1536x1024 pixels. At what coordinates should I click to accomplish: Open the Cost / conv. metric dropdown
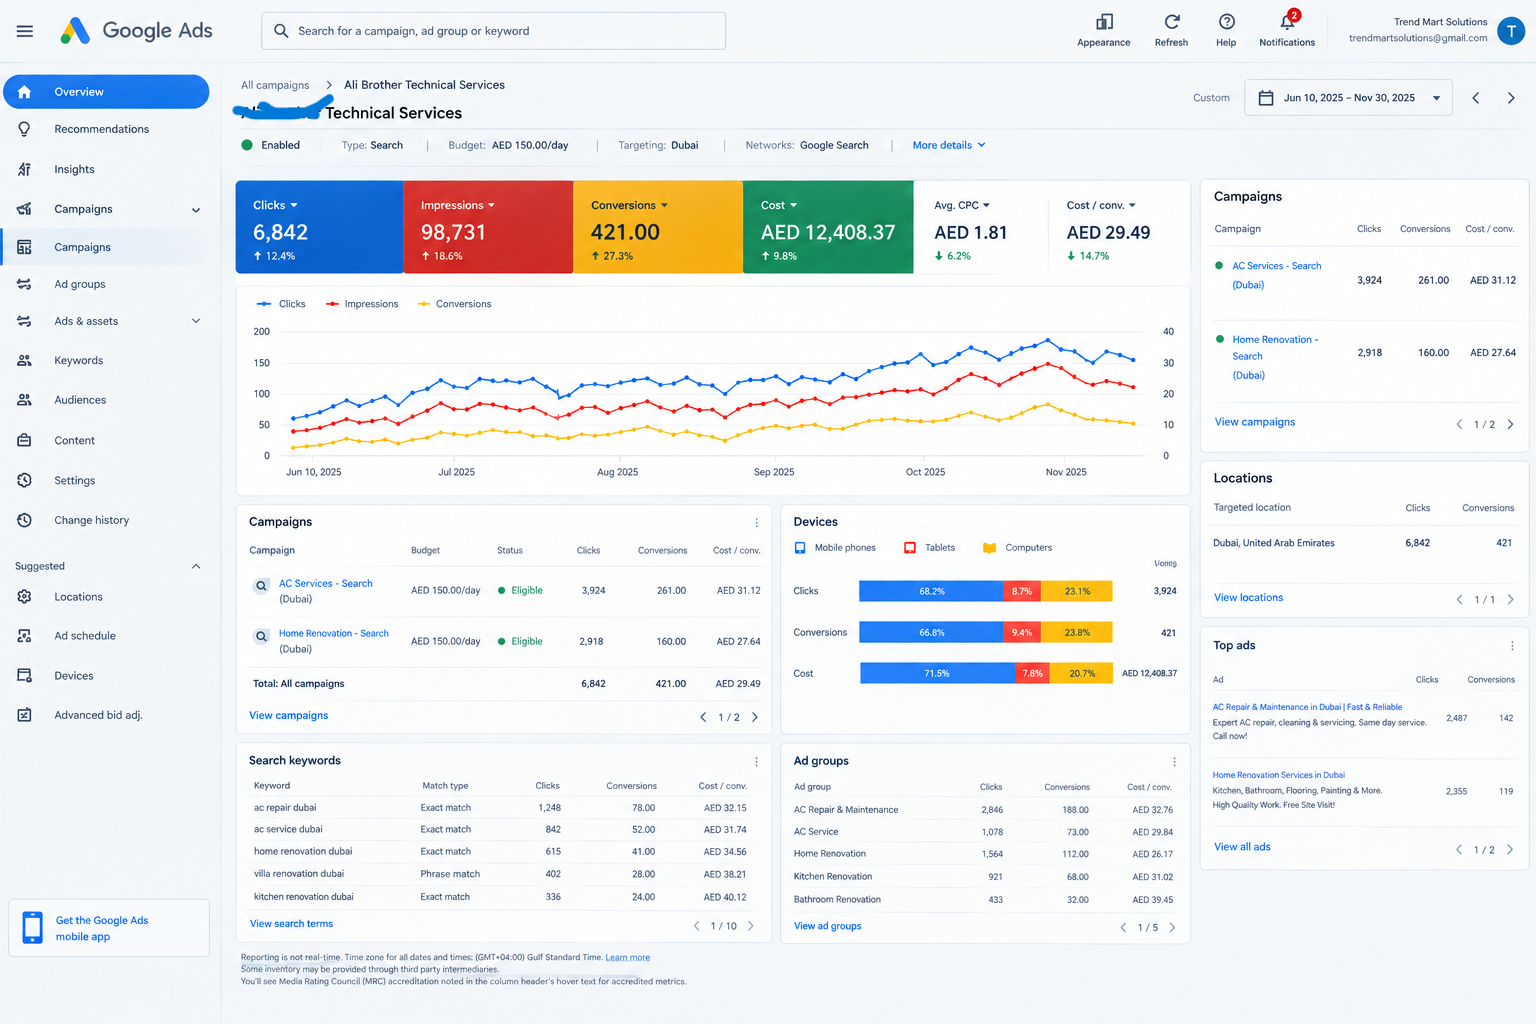pyautogui.click(x=1102, y=205)
